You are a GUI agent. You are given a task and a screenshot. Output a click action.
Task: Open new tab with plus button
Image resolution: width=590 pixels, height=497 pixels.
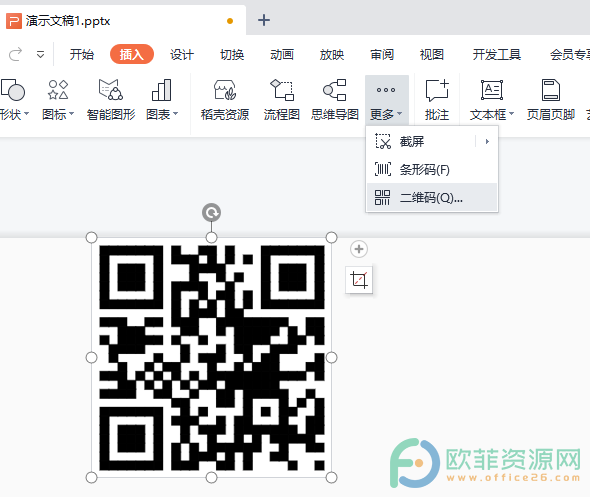coord(264,20)
